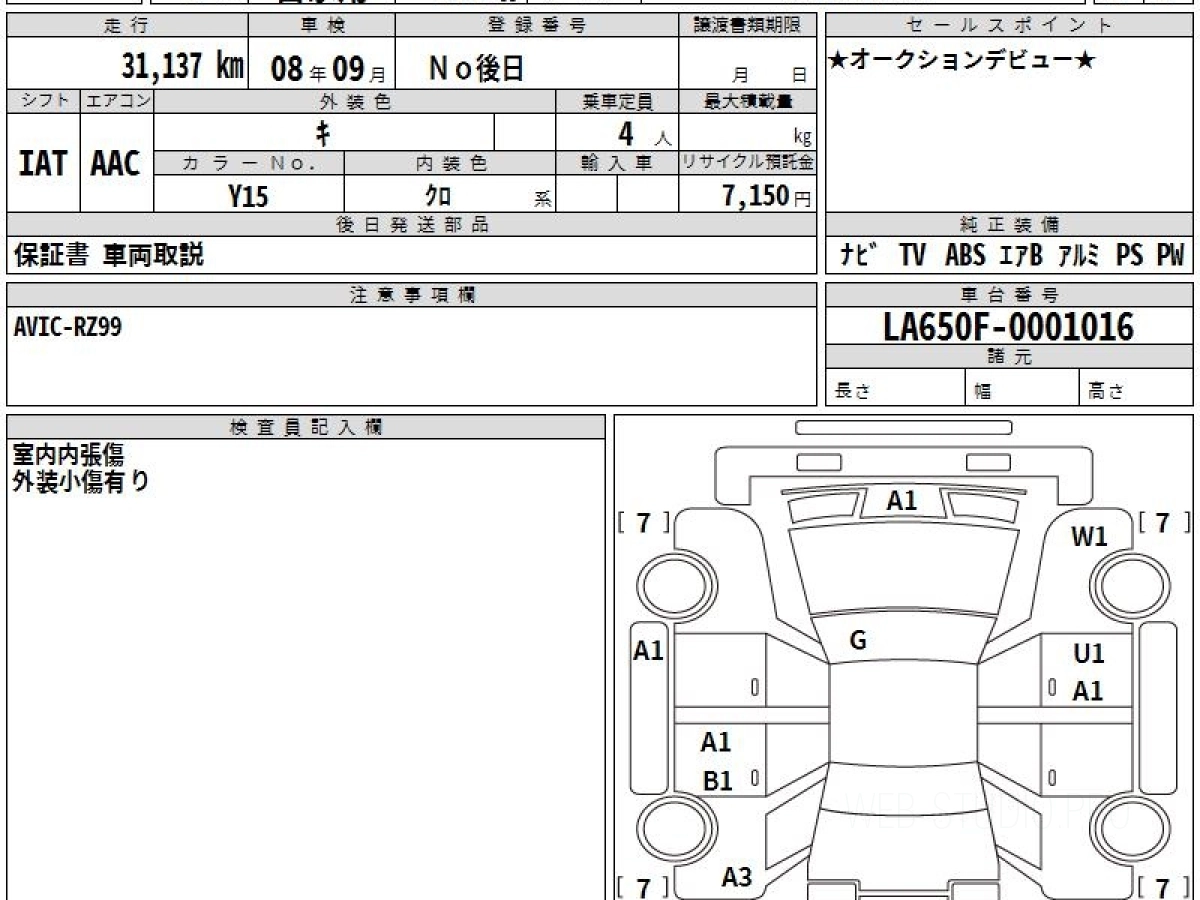Click the 長さ dimension label
The width and height of the screenshot is (1200, 900).
[851, 392]
